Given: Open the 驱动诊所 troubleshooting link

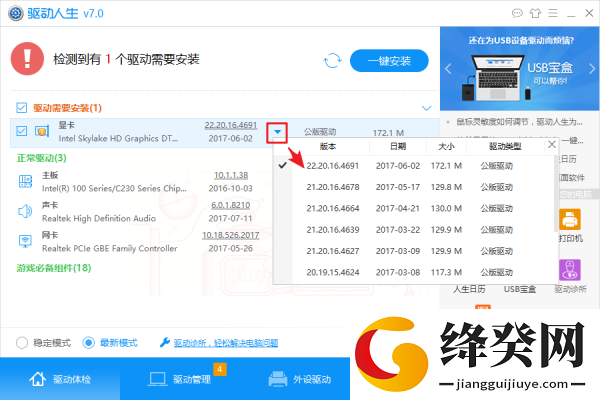Looking at the screenshot, I should pos(226,343).
